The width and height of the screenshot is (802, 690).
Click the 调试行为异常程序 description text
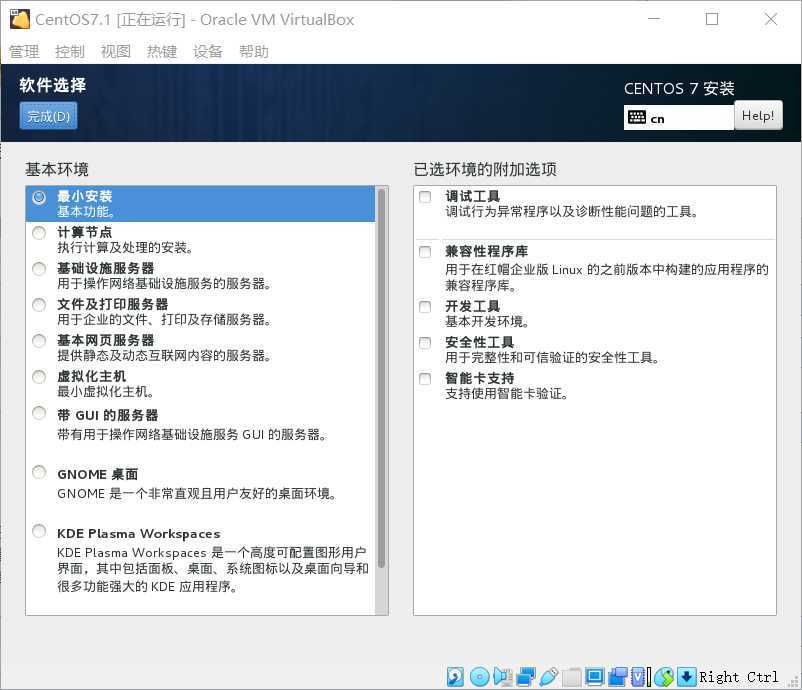click(x=572, y=211)
